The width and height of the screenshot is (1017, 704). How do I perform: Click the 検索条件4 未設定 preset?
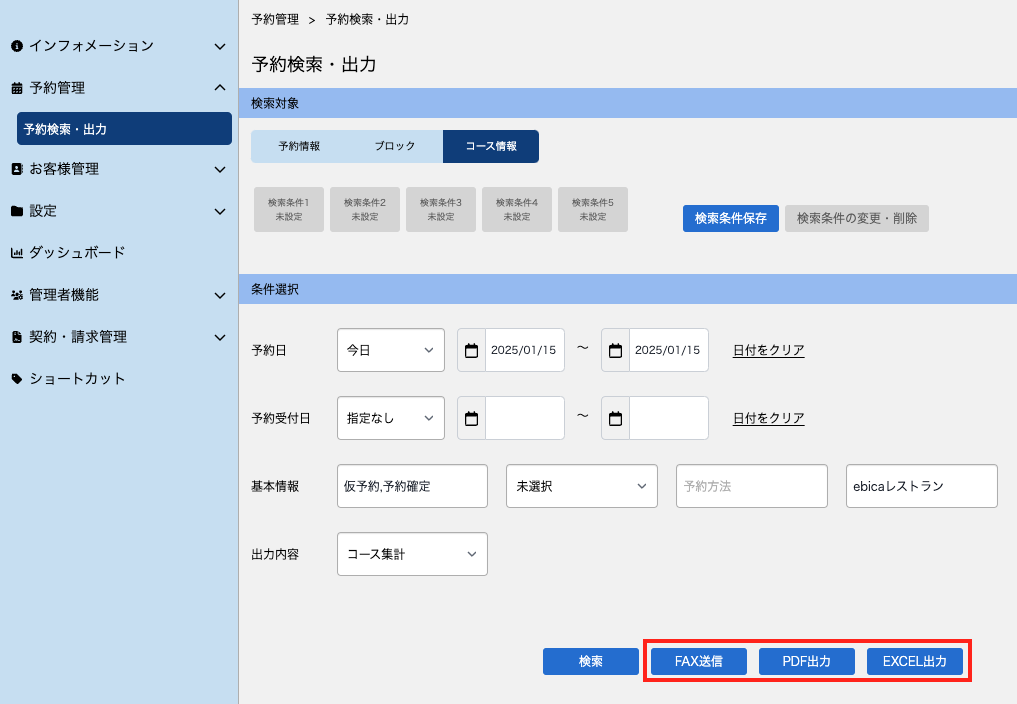click(517, 210)
